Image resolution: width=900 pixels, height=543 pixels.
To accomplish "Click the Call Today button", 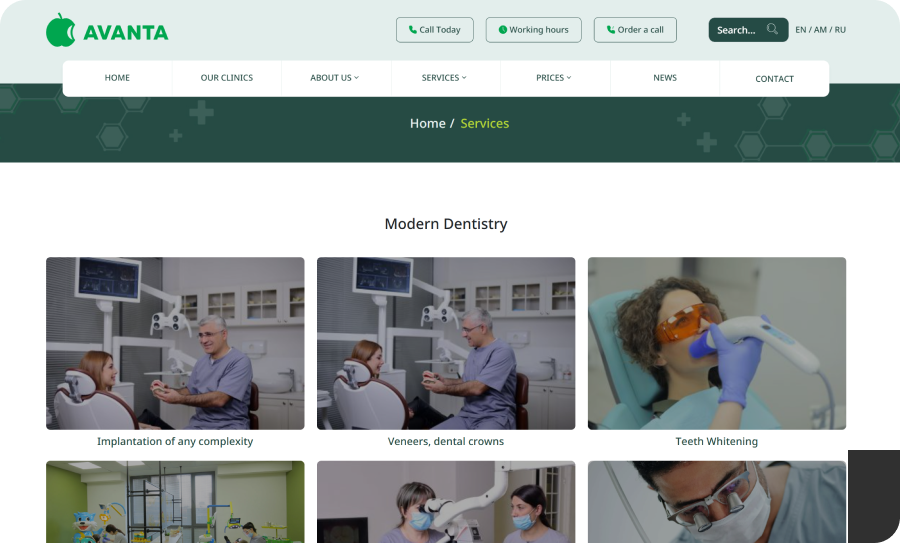I will (435, 30).
